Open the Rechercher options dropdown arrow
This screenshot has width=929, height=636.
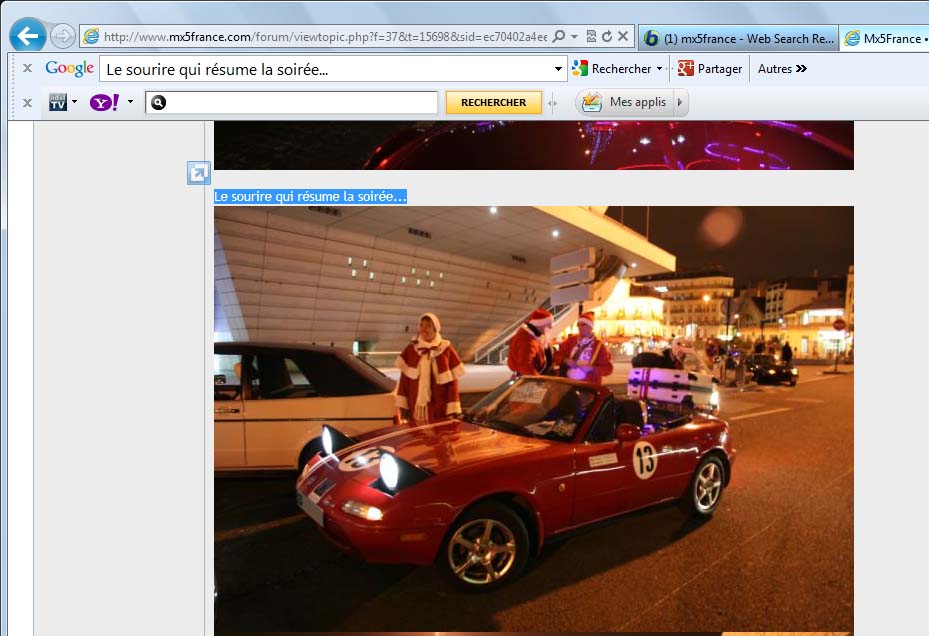click(660, 69)
